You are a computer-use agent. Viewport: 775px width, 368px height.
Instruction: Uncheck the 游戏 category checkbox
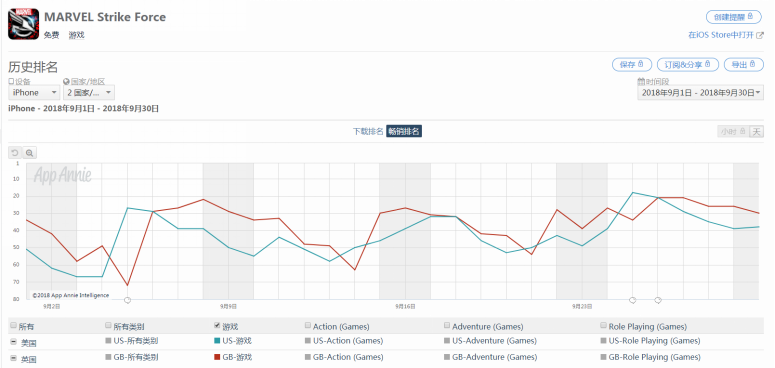click(217, 326)
